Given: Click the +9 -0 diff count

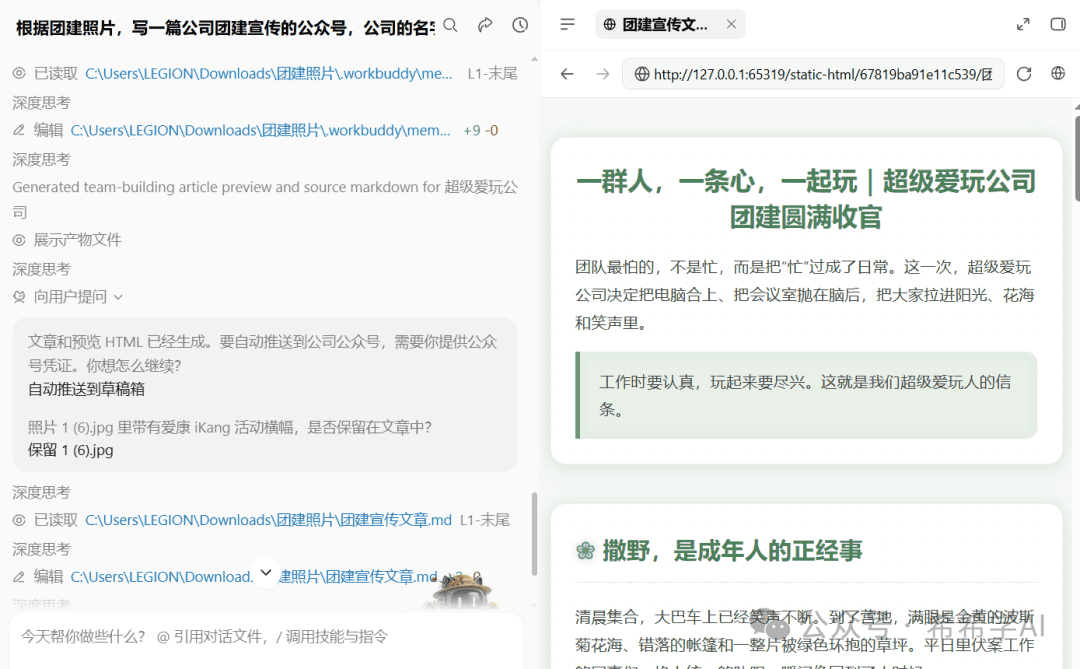Looking at the screenshot, I should click(x=481, y=130).
